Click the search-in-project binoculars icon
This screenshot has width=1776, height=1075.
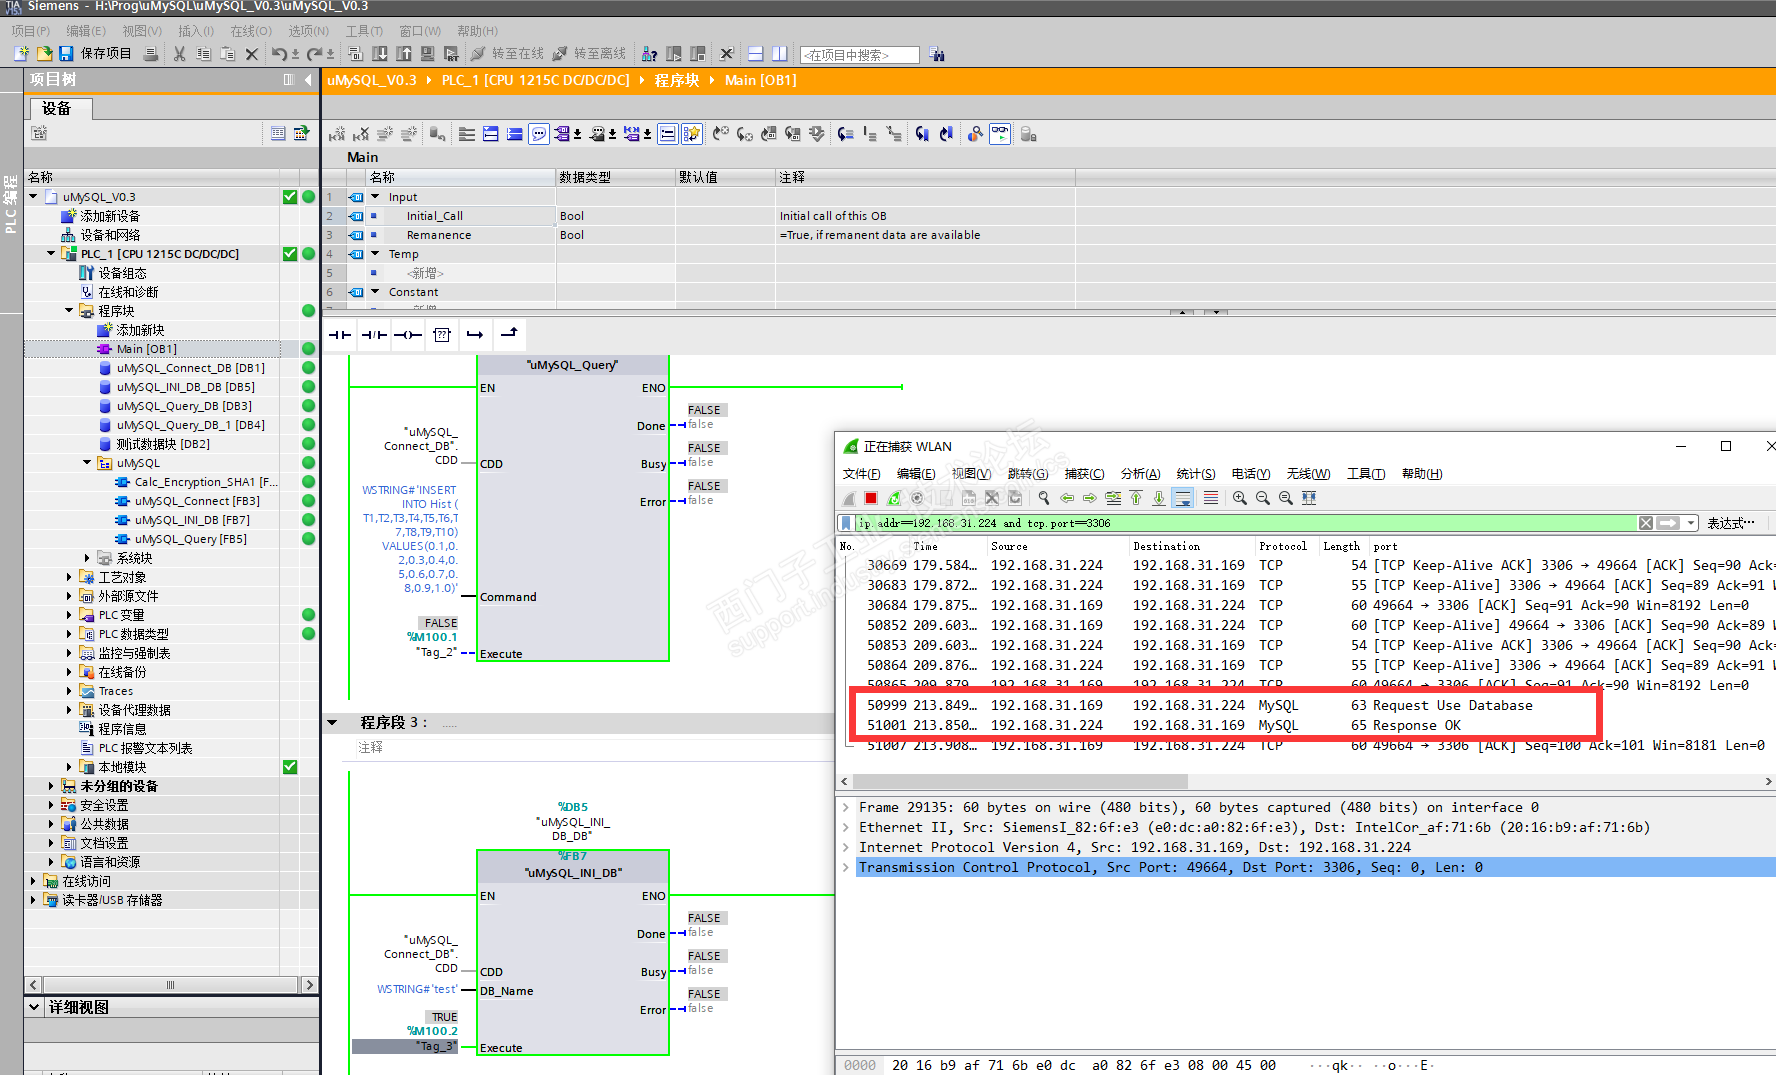coord(937,54)
